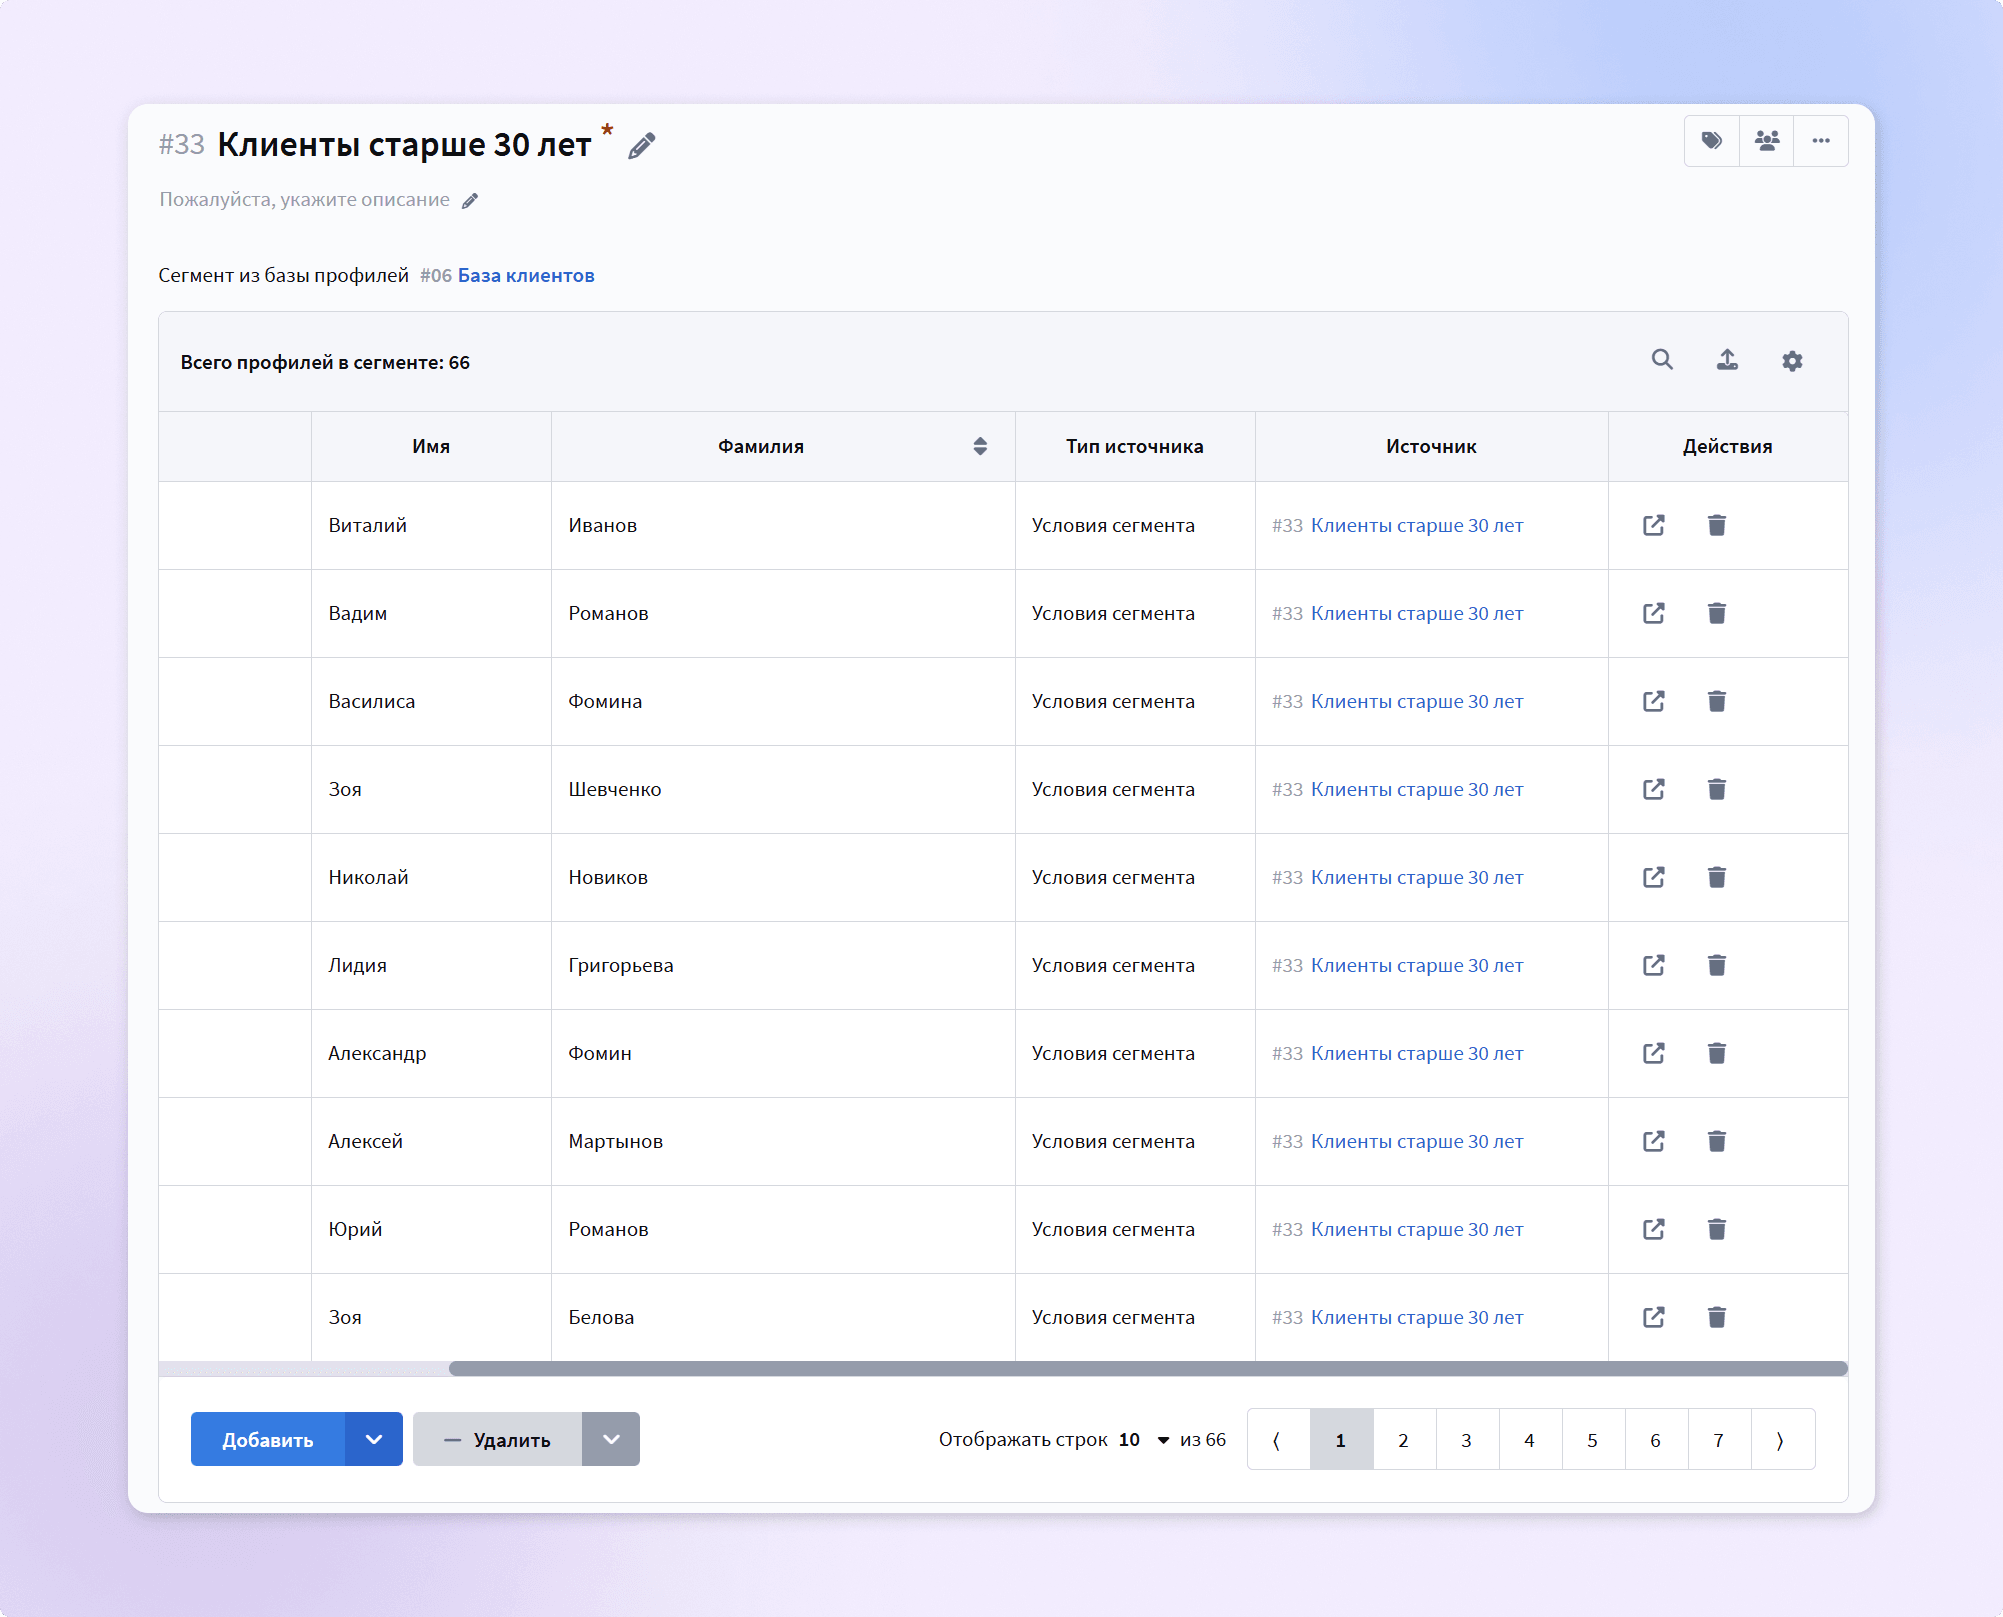Delete Юрий Романов row
2003x1617 pixels.
1717,1229
